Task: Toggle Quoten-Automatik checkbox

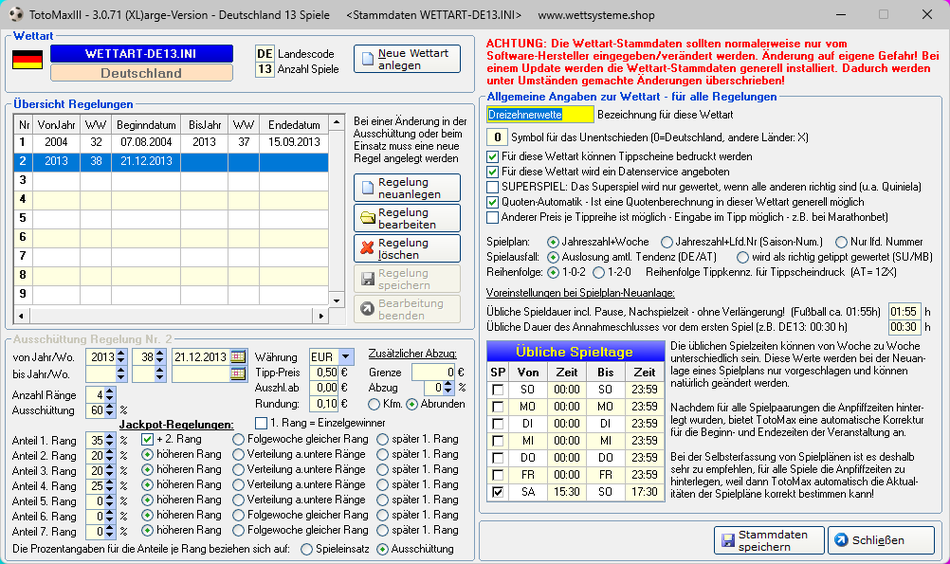Action: coord(493,202)
